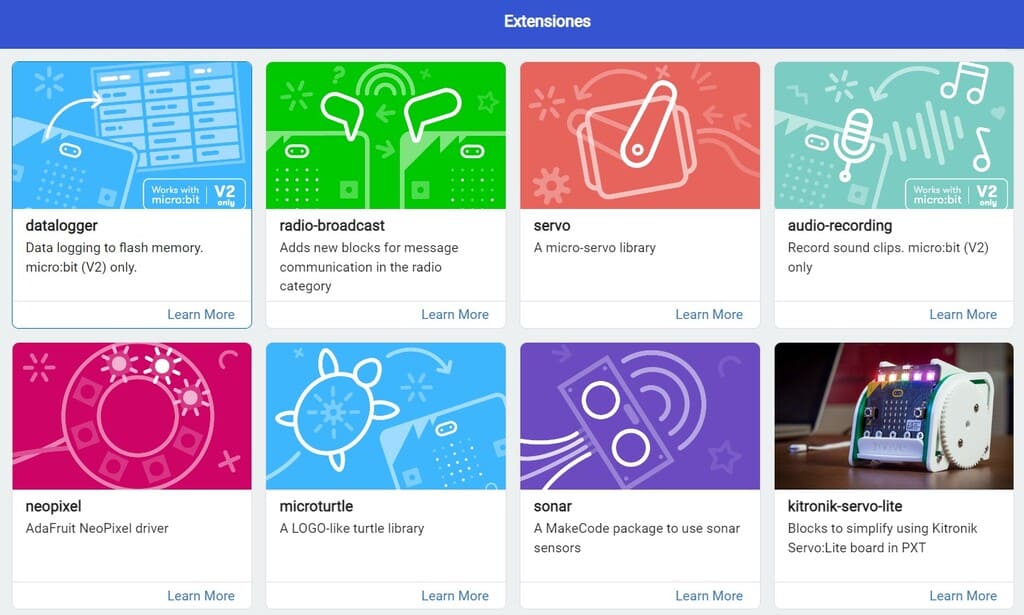The width and height of the screenshot is (1024, 615).
Task: Click the datalogger title text
Action: 61,226
